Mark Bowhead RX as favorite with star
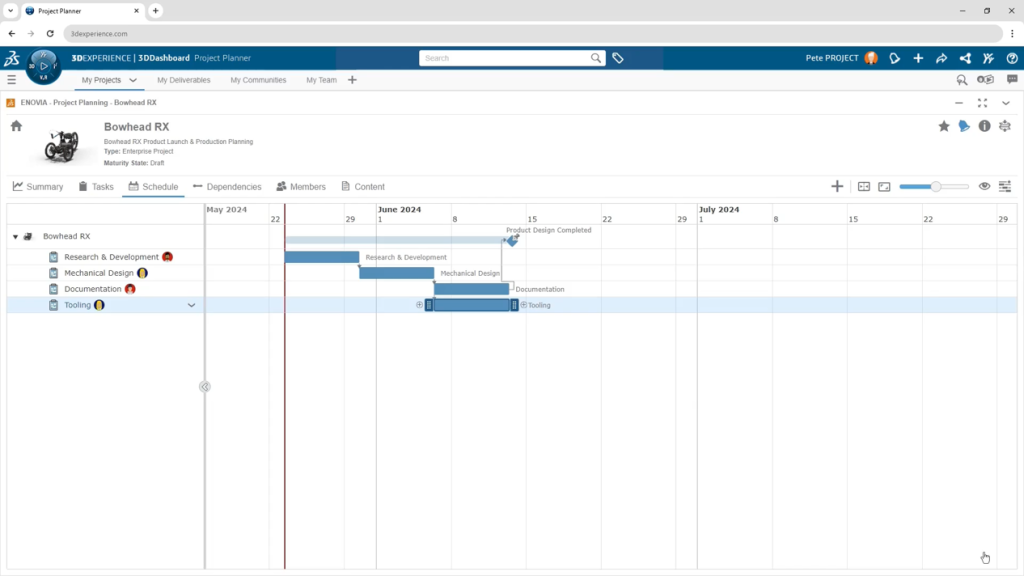The width and height of the screenshot is (1024, 576). [943, 126]
